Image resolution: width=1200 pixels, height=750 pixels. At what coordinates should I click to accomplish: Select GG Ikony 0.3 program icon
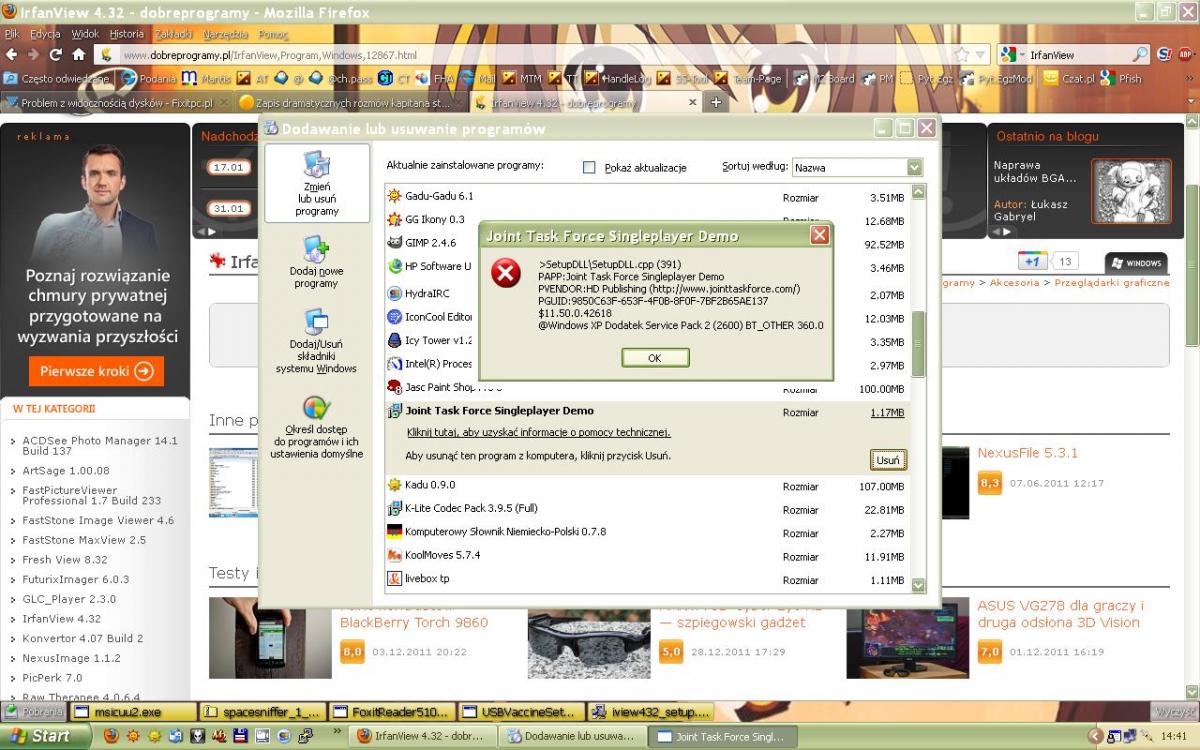coord(395,219)
